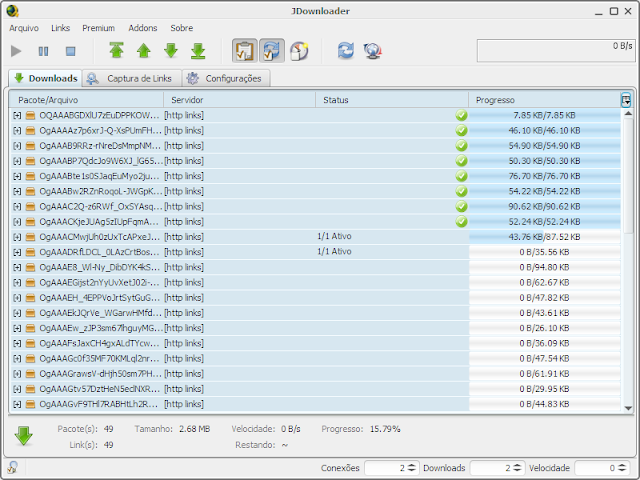
Task: Click folder icon of OgAAAEw_zJP3sm67lhguyMG package
Action: click(x=30, y=328)
